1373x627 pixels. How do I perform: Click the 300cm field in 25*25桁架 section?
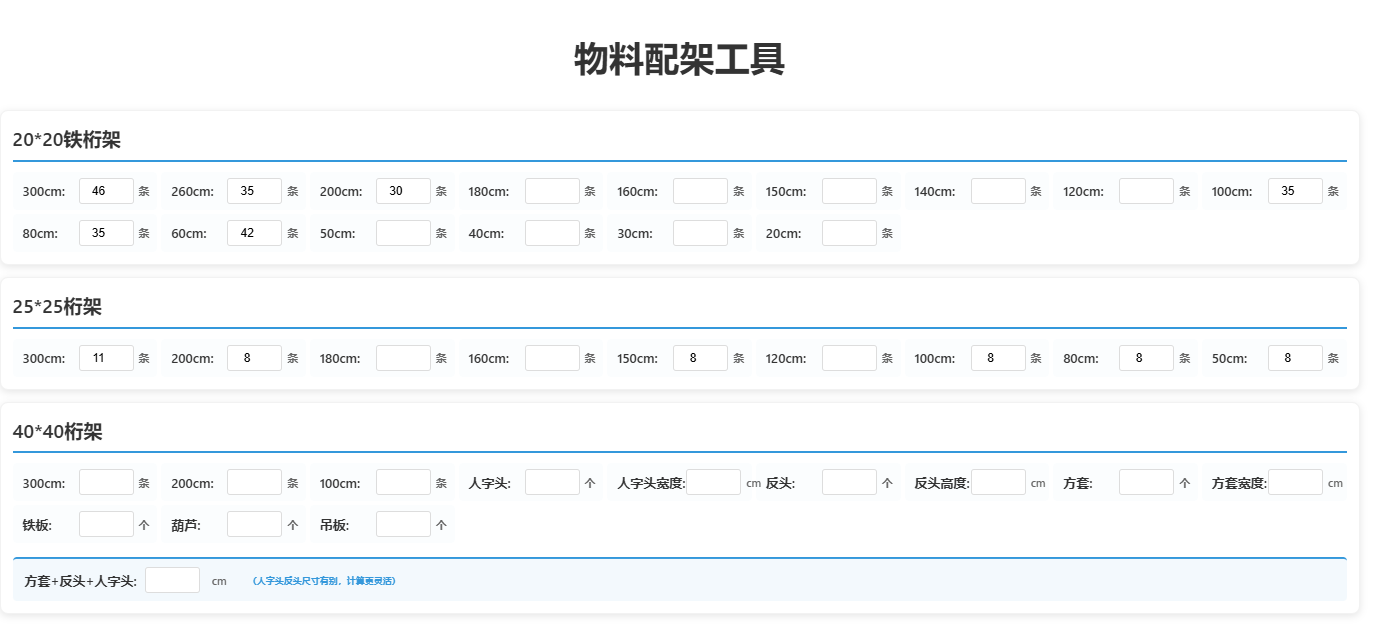[106, 358]
